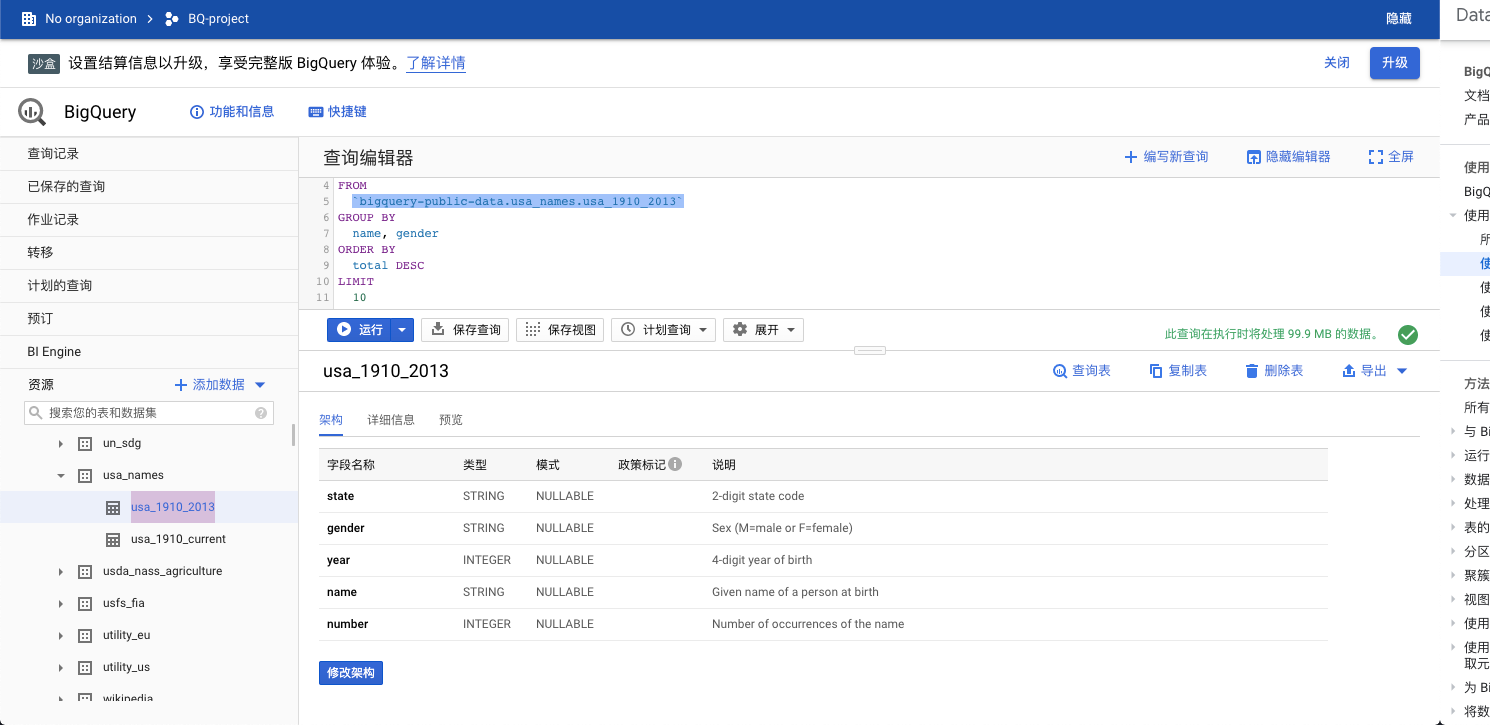Click the help icon in search box
The height and width of the screenshot is (725, 1490).
[x=261, y=412]
